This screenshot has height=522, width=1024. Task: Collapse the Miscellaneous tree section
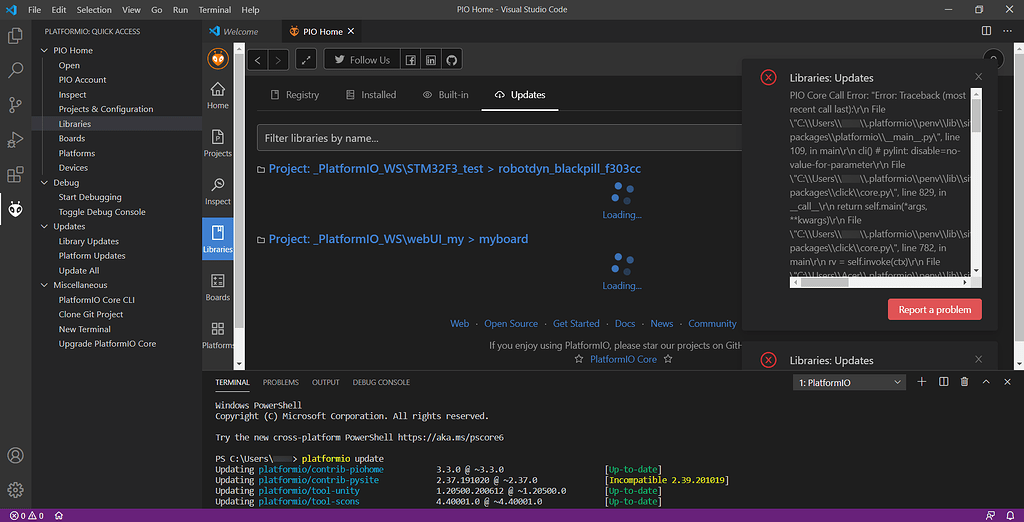[x=45, y=285]
